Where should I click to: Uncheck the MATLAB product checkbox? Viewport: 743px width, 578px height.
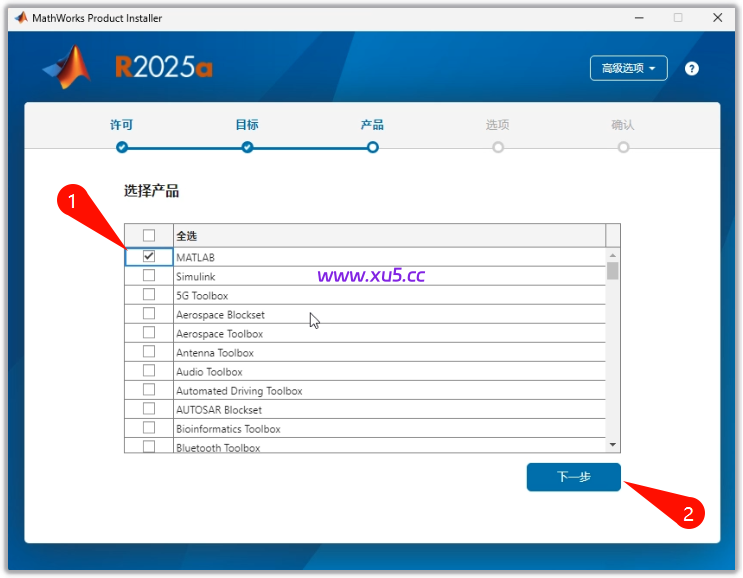(x=149, y=257)
